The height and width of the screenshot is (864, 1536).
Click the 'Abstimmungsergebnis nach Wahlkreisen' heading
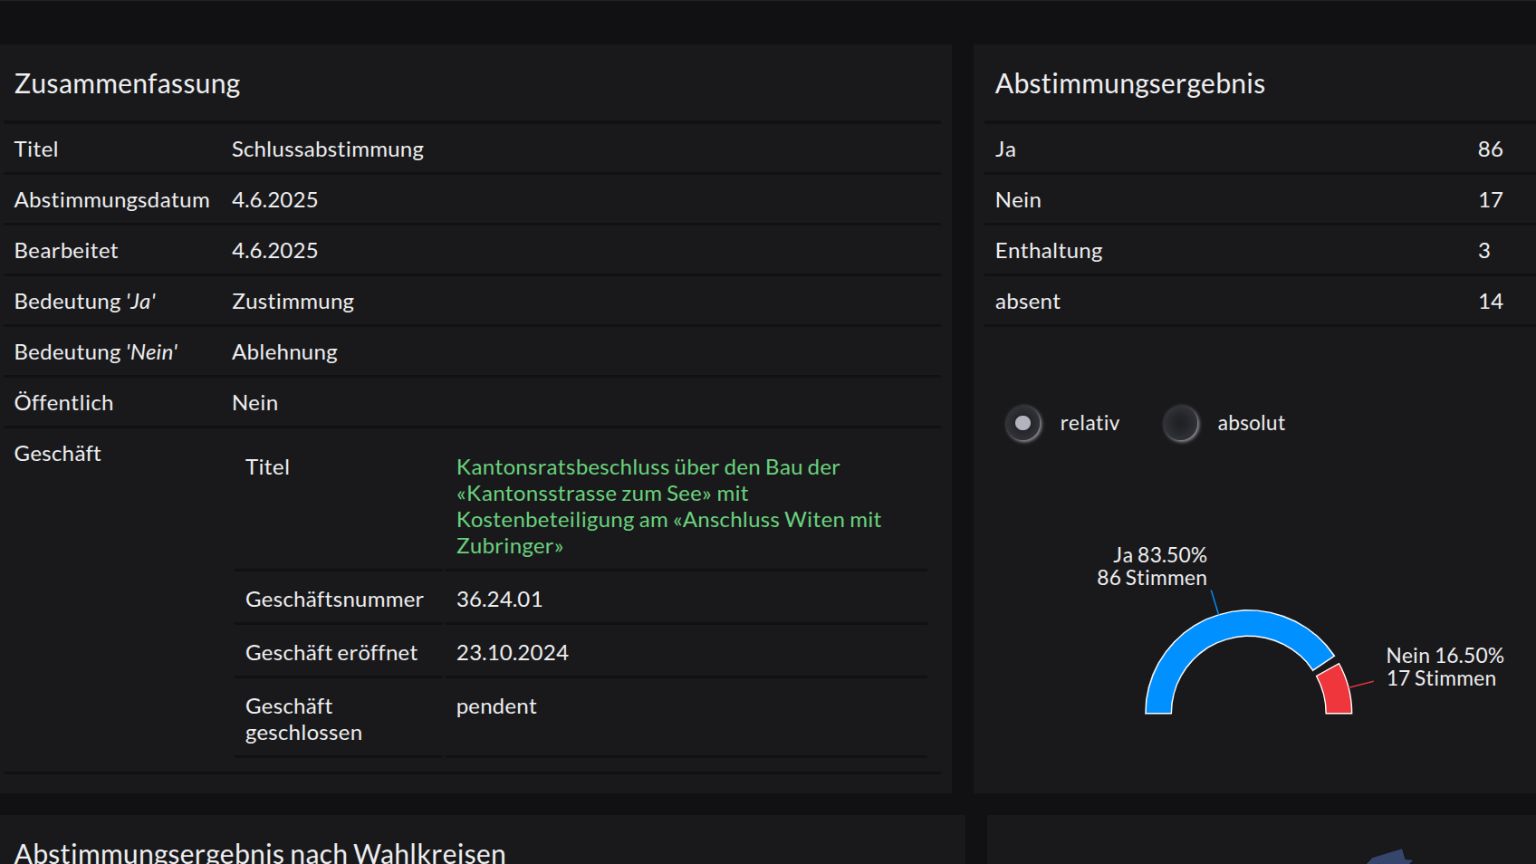point(260,853)
